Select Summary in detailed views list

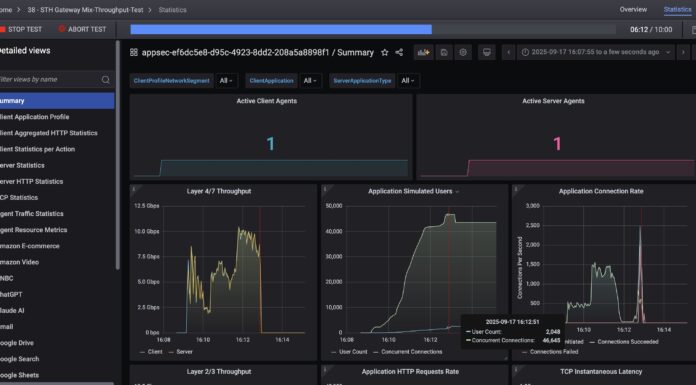click(x=57, y=101)
